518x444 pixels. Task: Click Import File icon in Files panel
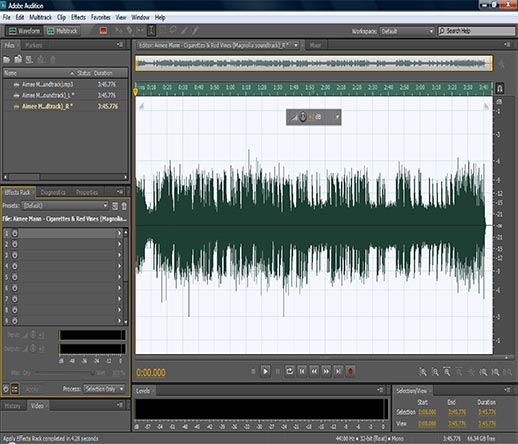(x=18, y=59)
